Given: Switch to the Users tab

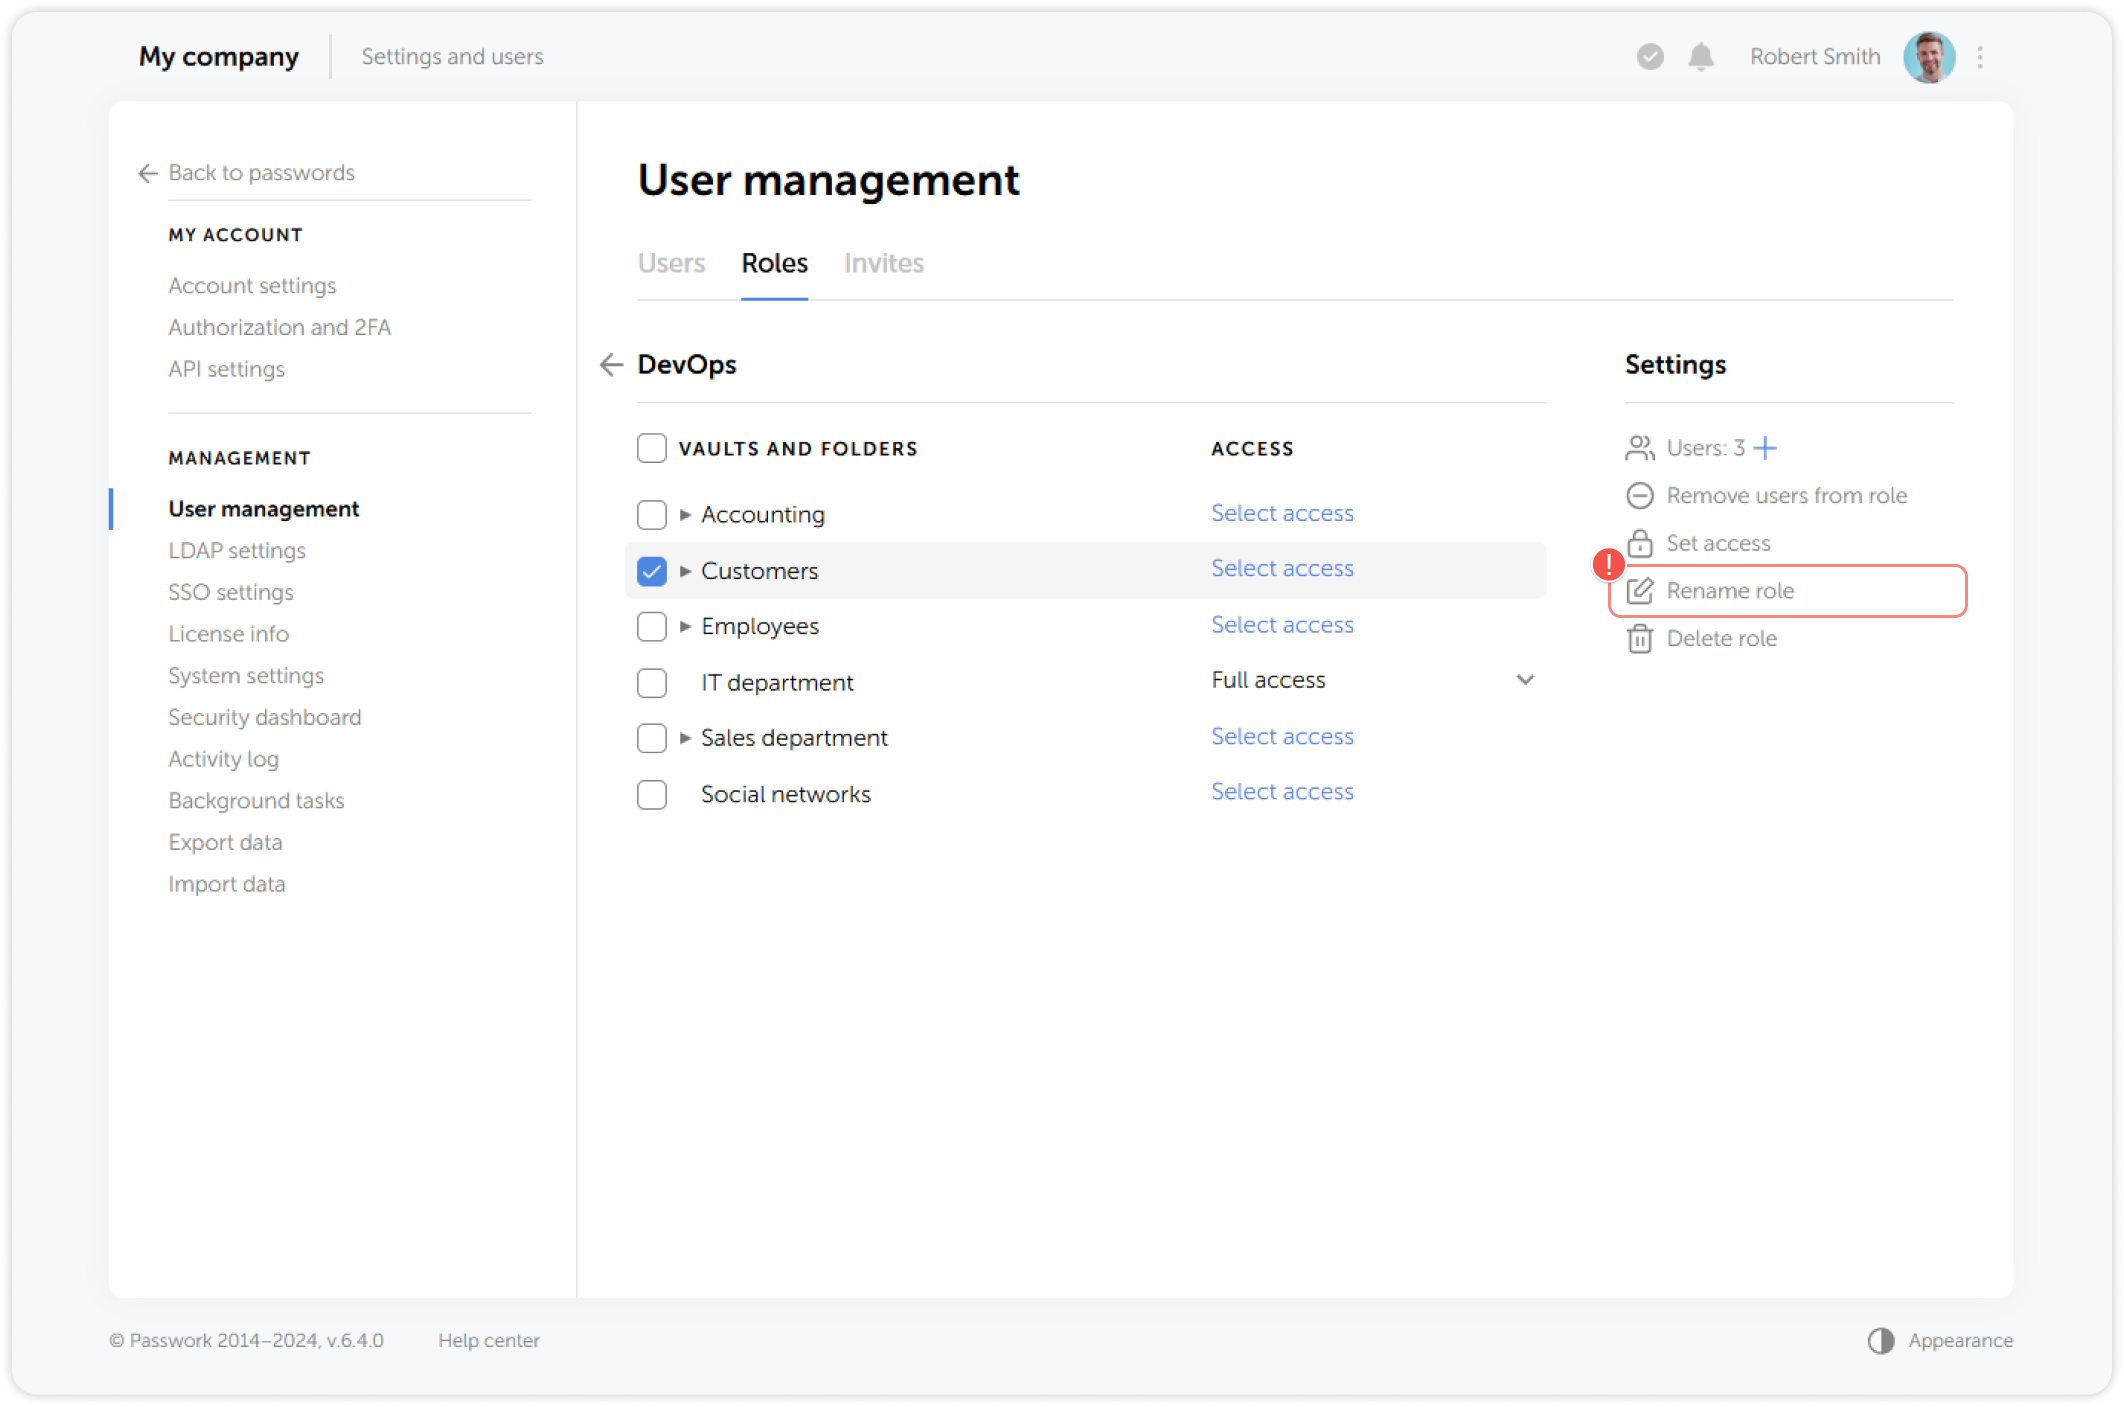Looking at the screenshot, I should (x=671, y=263).
